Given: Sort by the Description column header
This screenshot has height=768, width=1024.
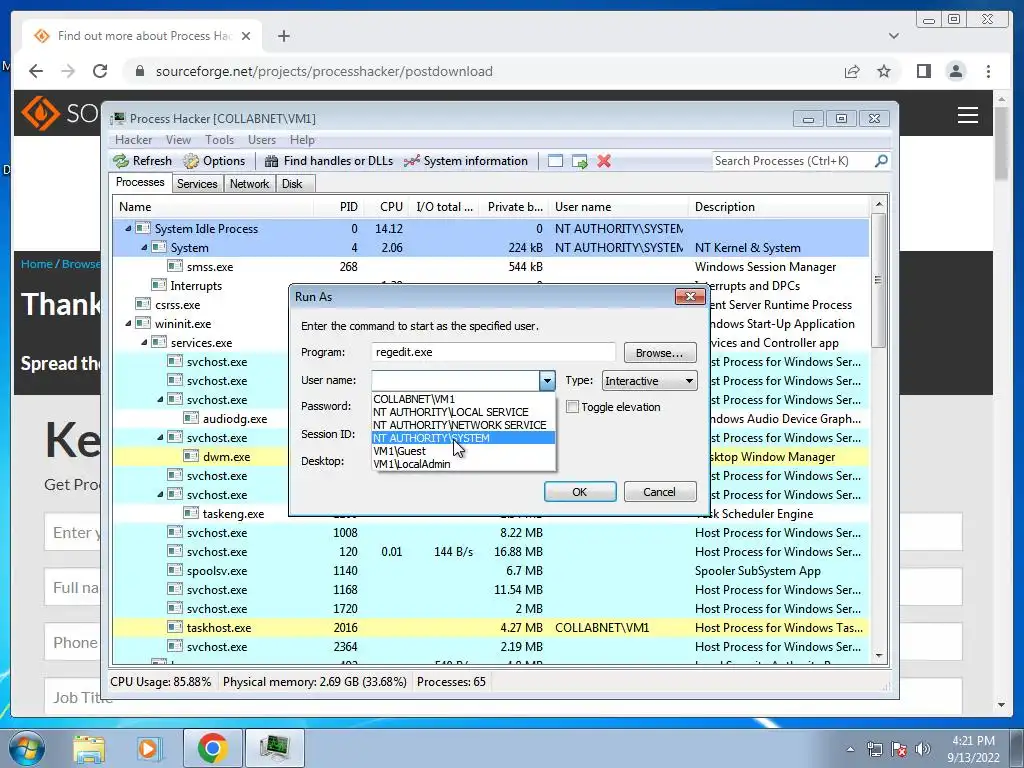Looking at the screenshot, I should pyautogui.click(x=779, y=207).
